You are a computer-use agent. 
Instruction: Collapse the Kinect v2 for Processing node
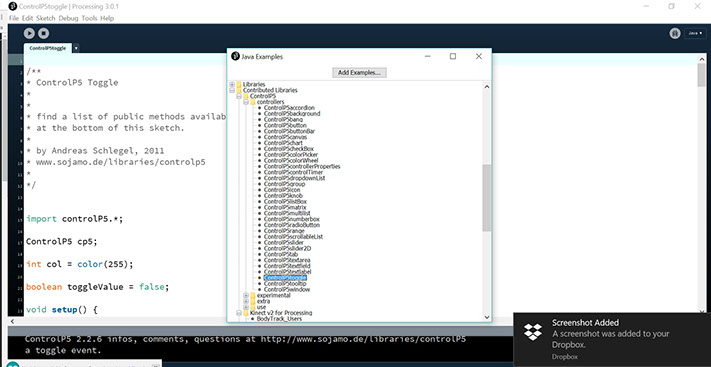click(239, 313)
